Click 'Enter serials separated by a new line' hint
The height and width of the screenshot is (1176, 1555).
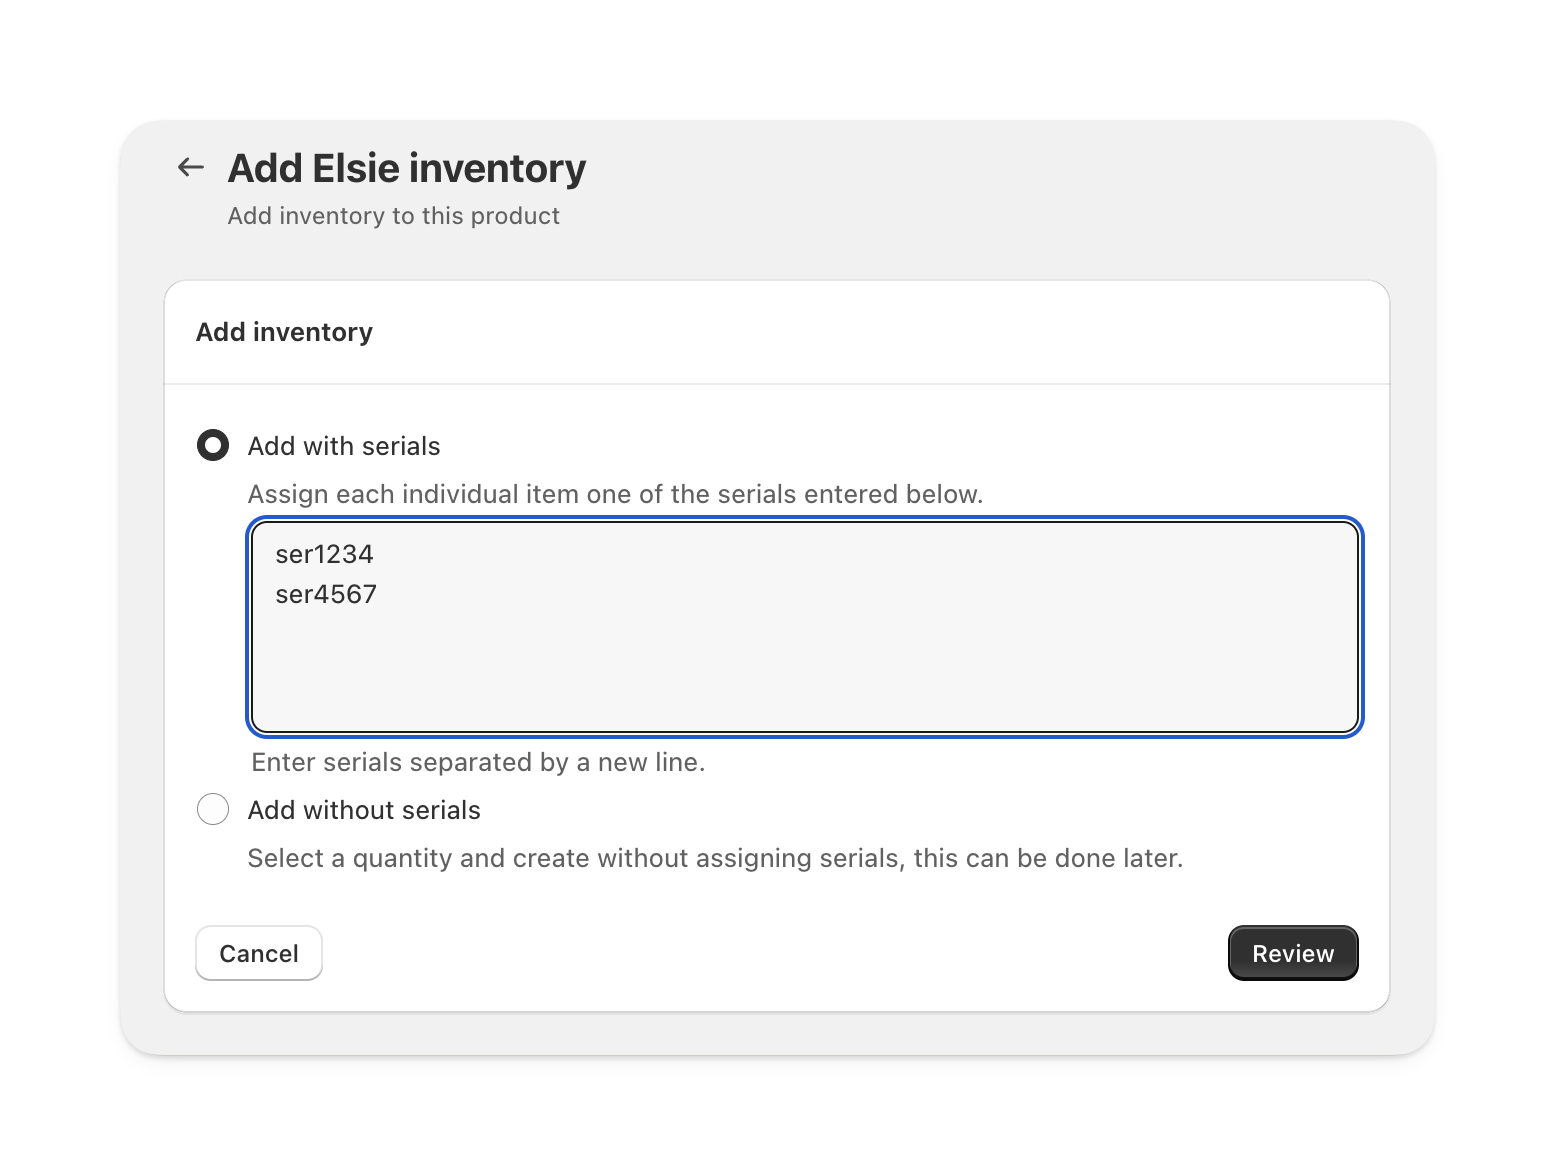coord(478,762)
